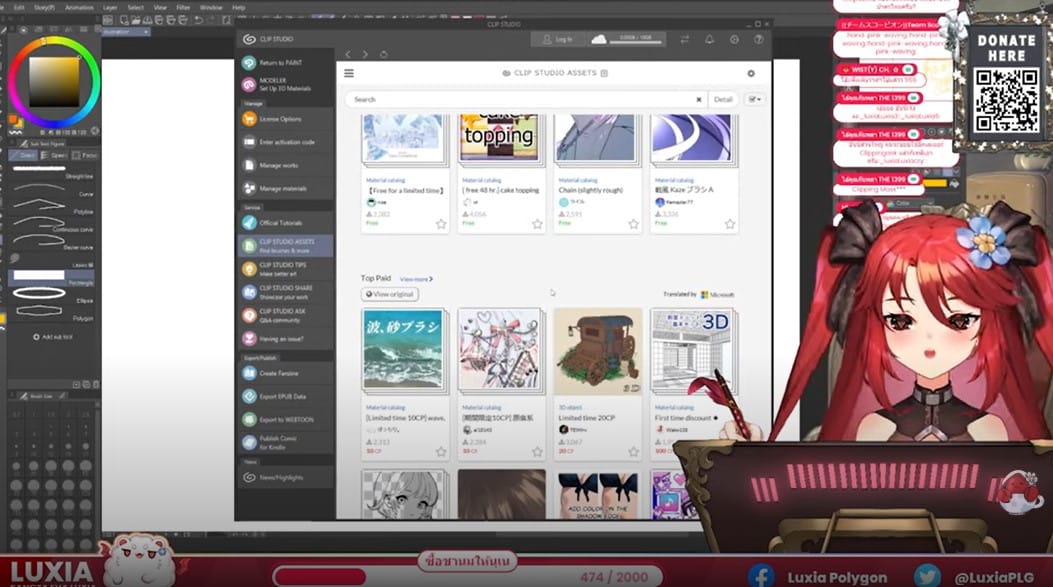Open News/Highlights in the sidebar
This screenshot has height=587, width=1053.
(285, 478)
